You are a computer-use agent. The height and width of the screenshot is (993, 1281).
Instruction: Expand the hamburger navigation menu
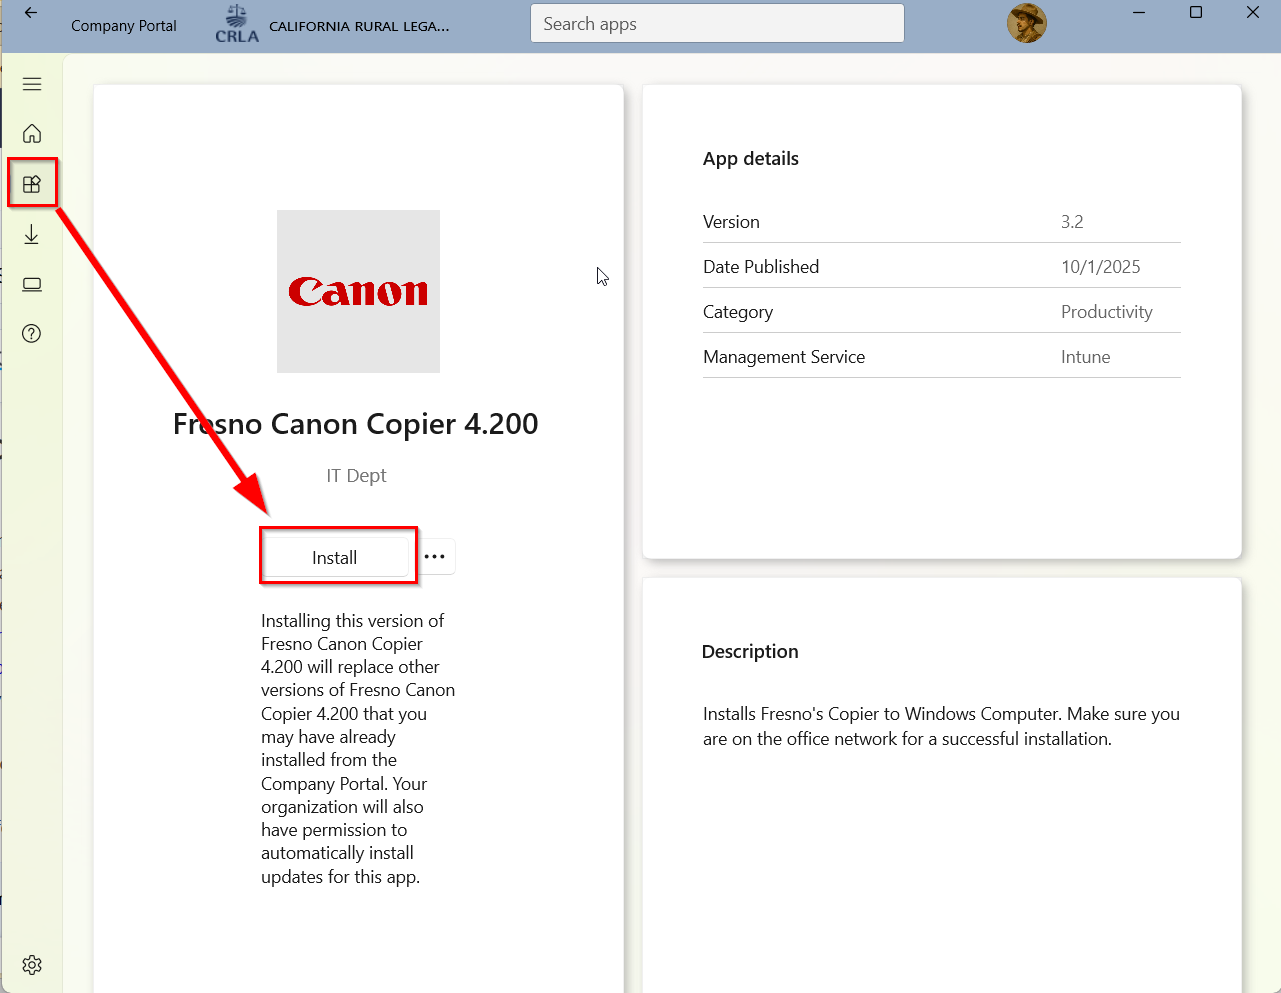point(32,84)
